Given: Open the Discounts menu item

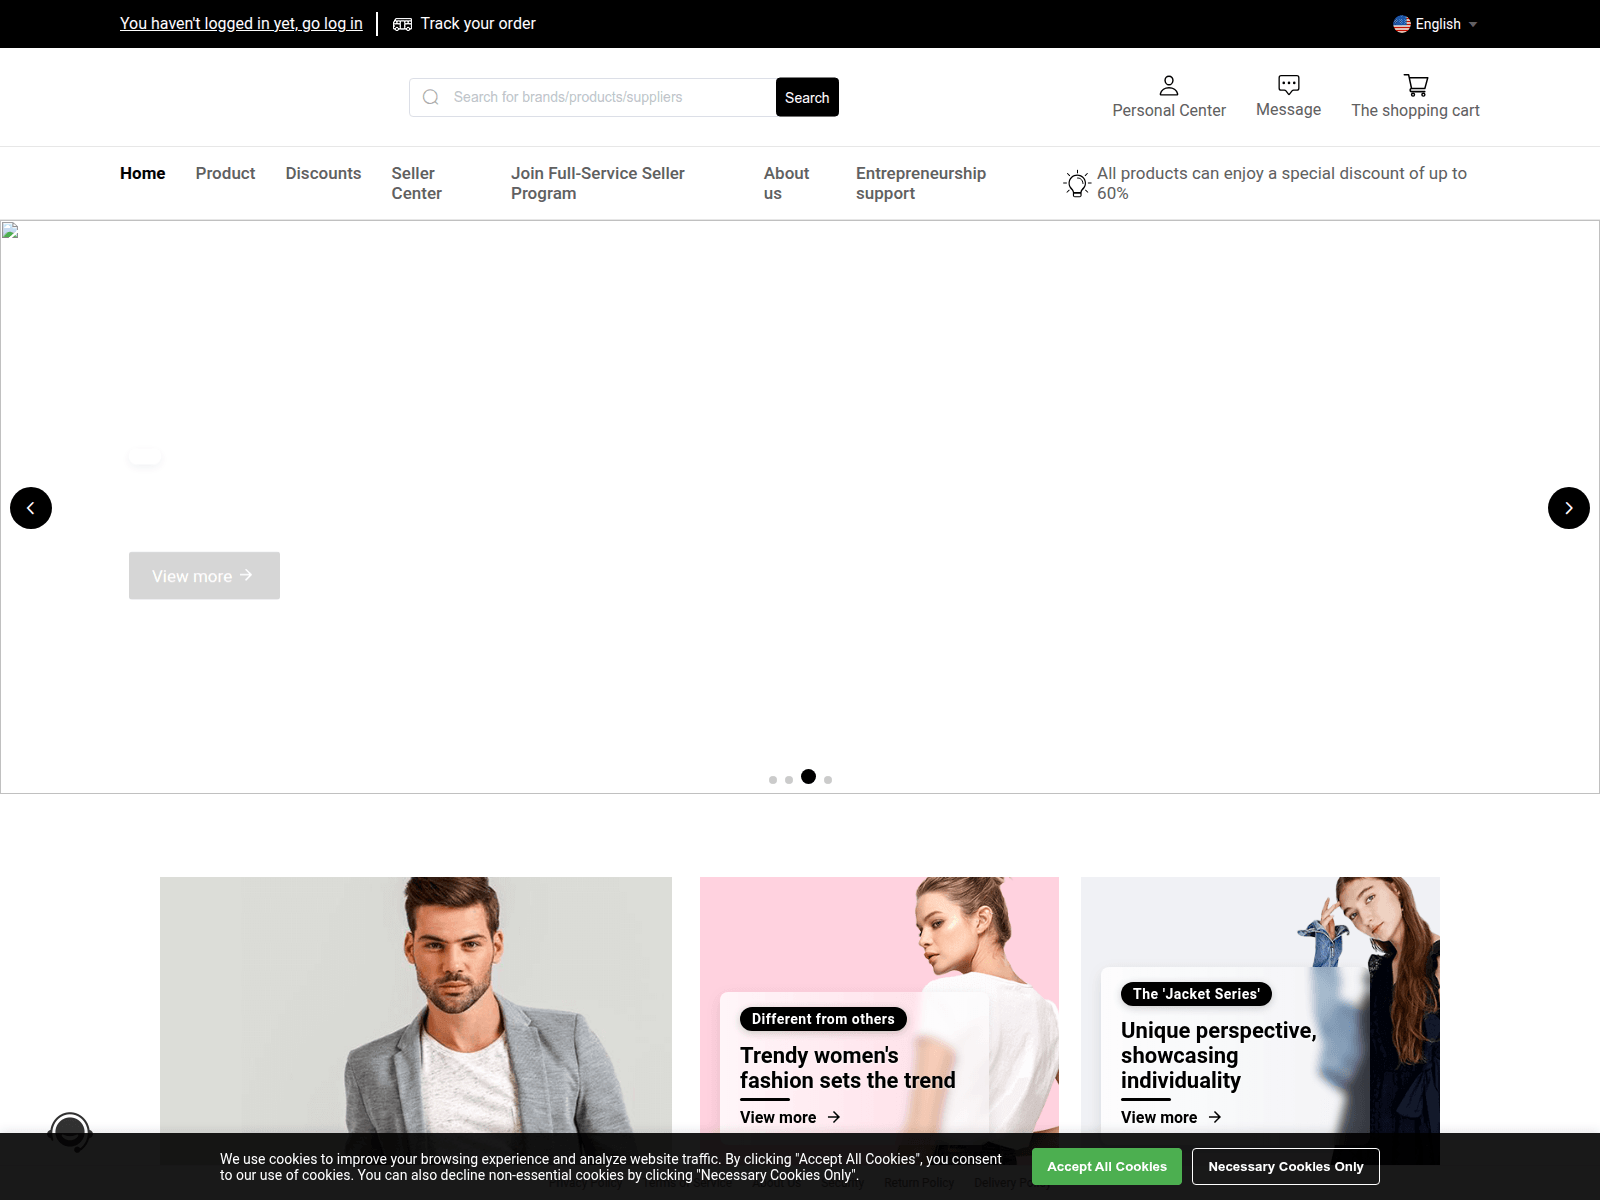Looking at the screenshot, I should (x=323, y=173).
